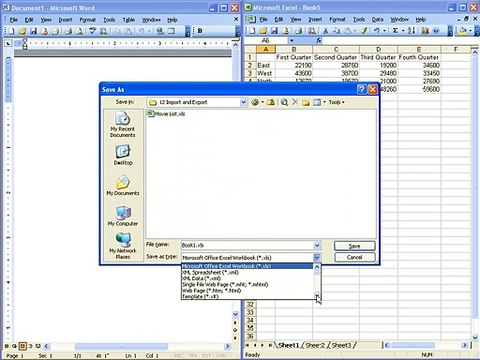Click Format Painter brush in Excel toolbar
Screen dimensions: 480x360
click(364, 31)
